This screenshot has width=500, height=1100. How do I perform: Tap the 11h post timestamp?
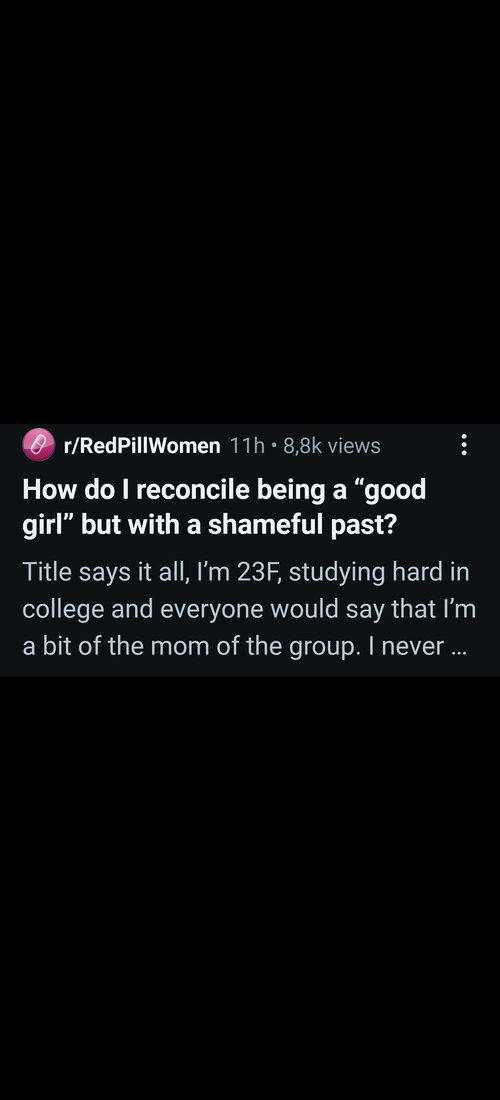click(245, 445)
